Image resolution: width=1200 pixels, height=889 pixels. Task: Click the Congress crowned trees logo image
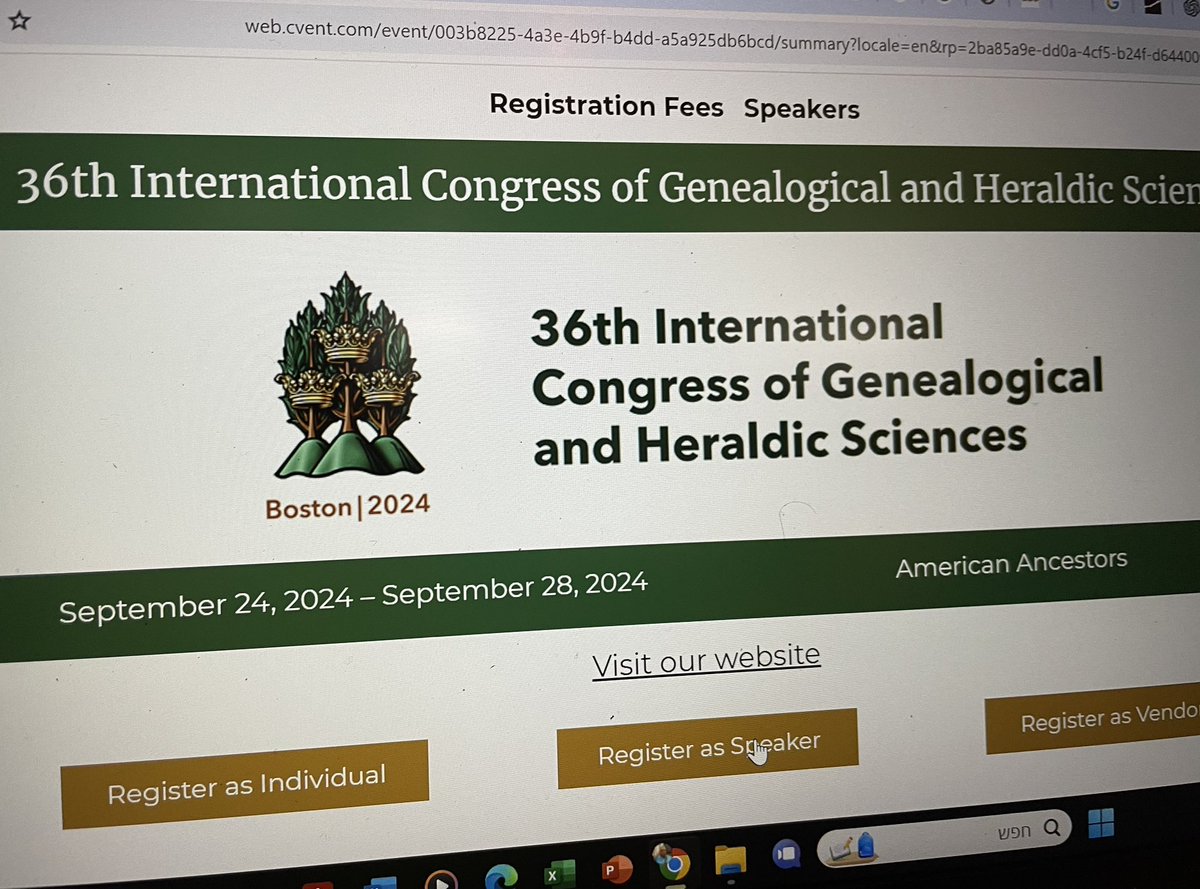pyautogui.click(x=349, y=373)
